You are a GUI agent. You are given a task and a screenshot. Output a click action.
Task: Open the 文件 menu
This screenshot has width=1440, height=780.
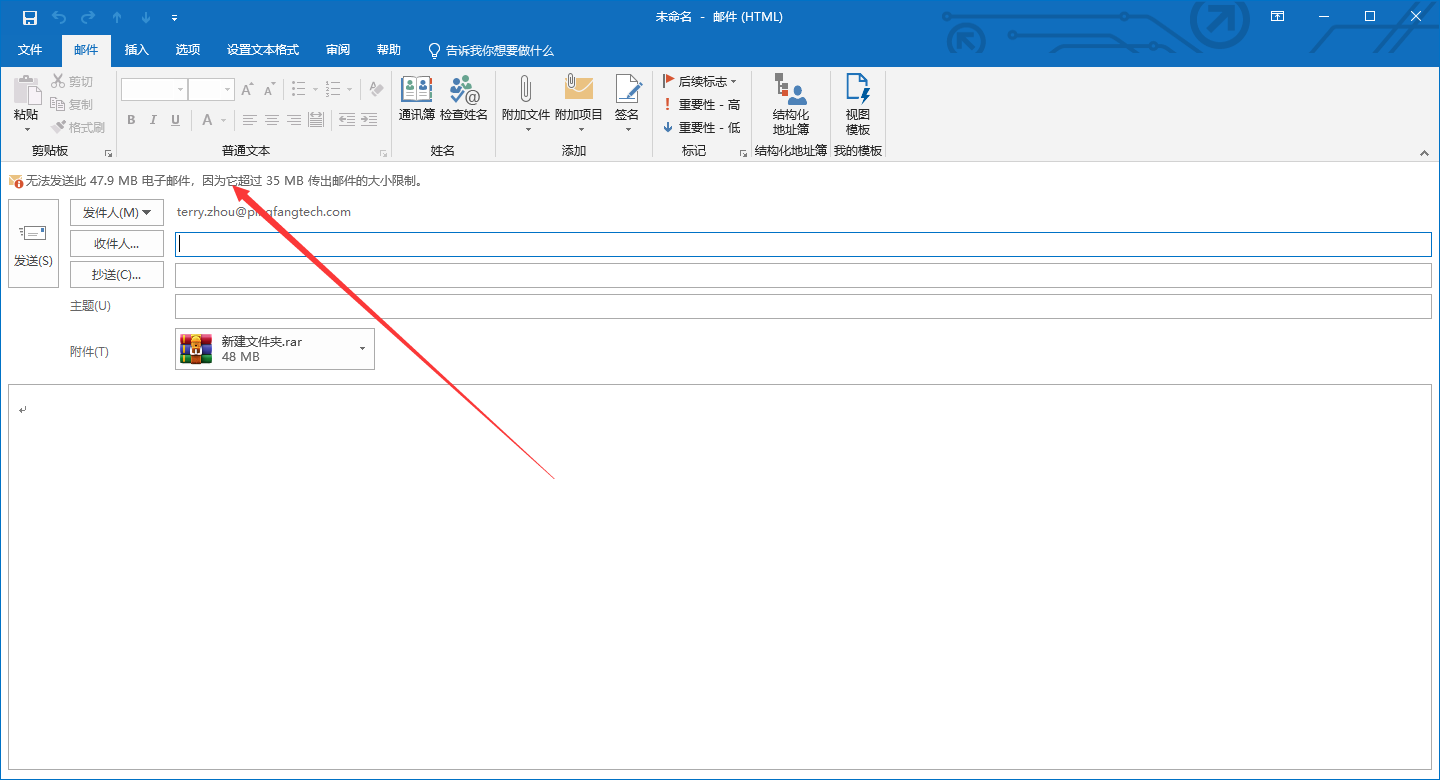pyautogui.click(x=30, y=50)
